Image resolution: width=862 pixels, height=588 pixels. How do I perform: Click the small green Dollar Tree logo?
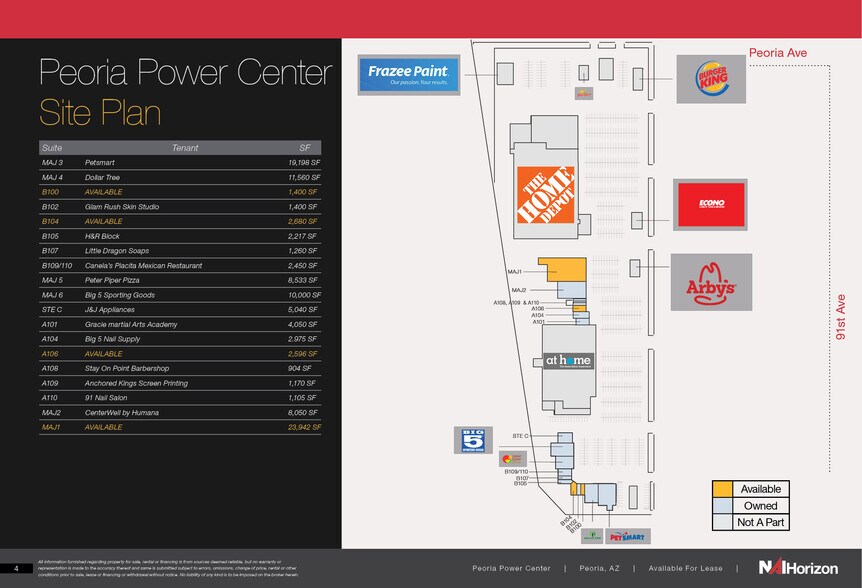(x=592, y=536)
